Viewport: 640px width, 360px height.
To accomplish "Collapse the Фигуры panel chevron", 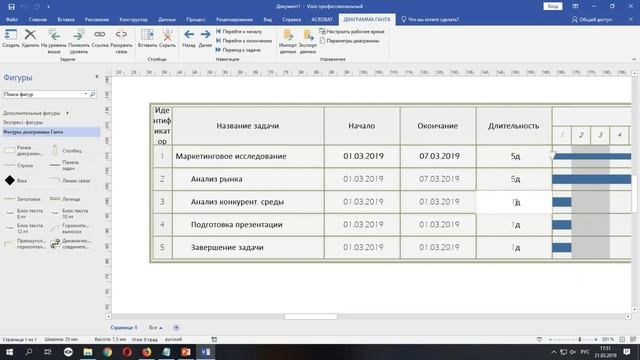I will pyautogui.click(x=97, y=76).
